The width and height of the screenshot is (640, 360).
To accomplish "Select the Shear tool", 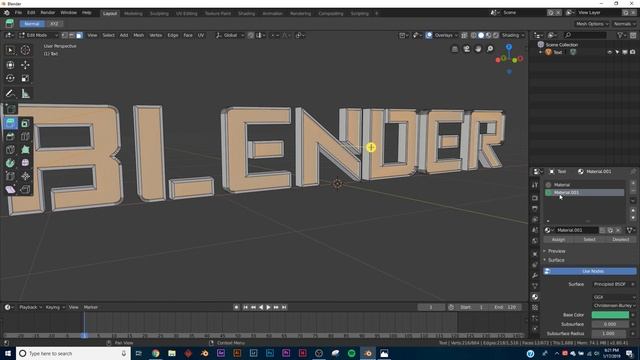I will (11, 189).
